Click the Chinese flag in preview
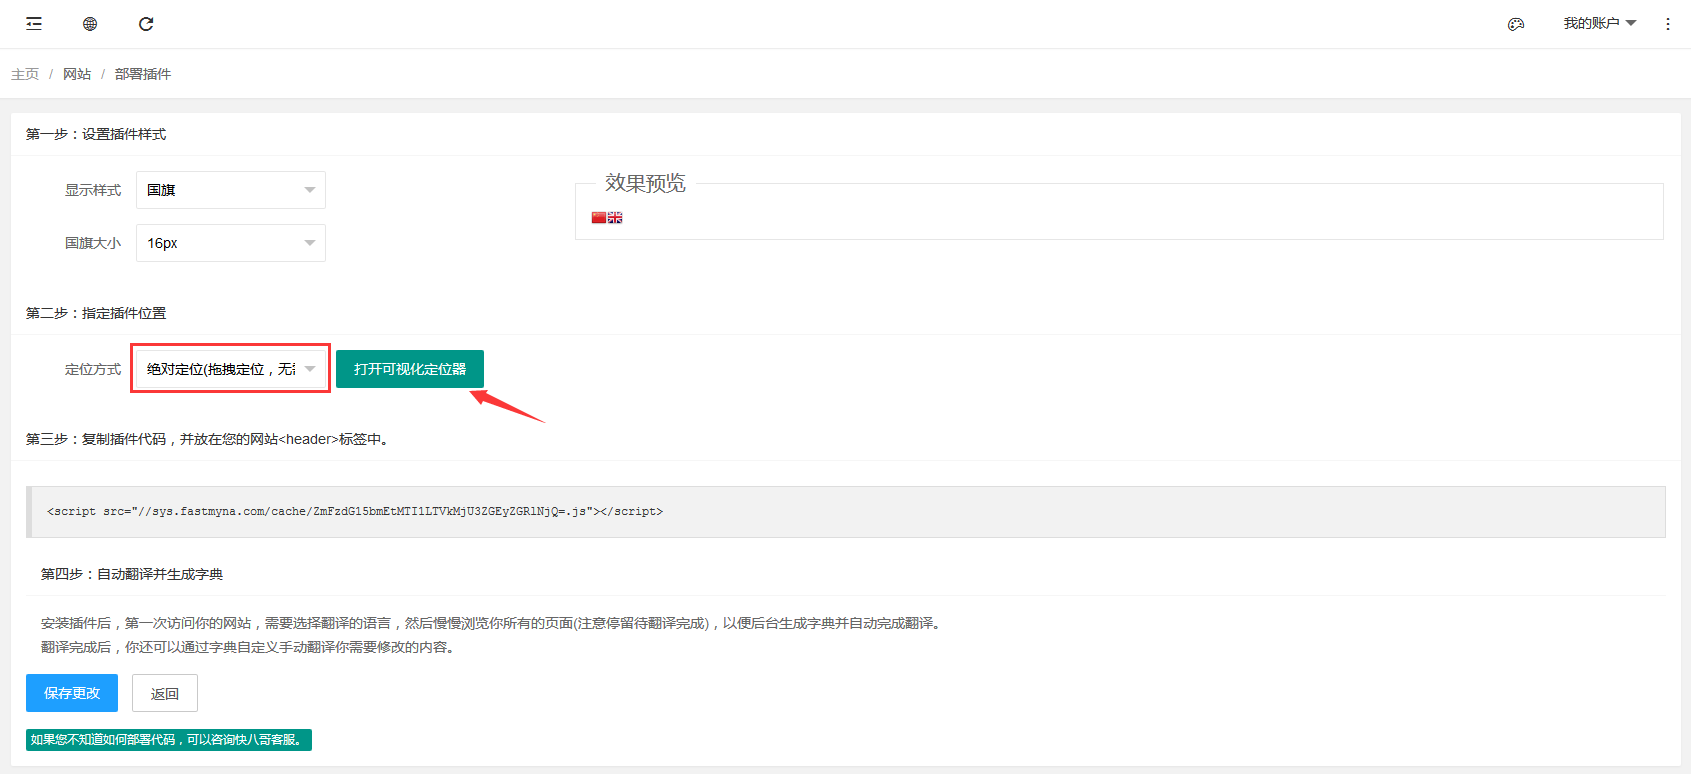This screenshot has width=1691, height=774. (599, 217)
